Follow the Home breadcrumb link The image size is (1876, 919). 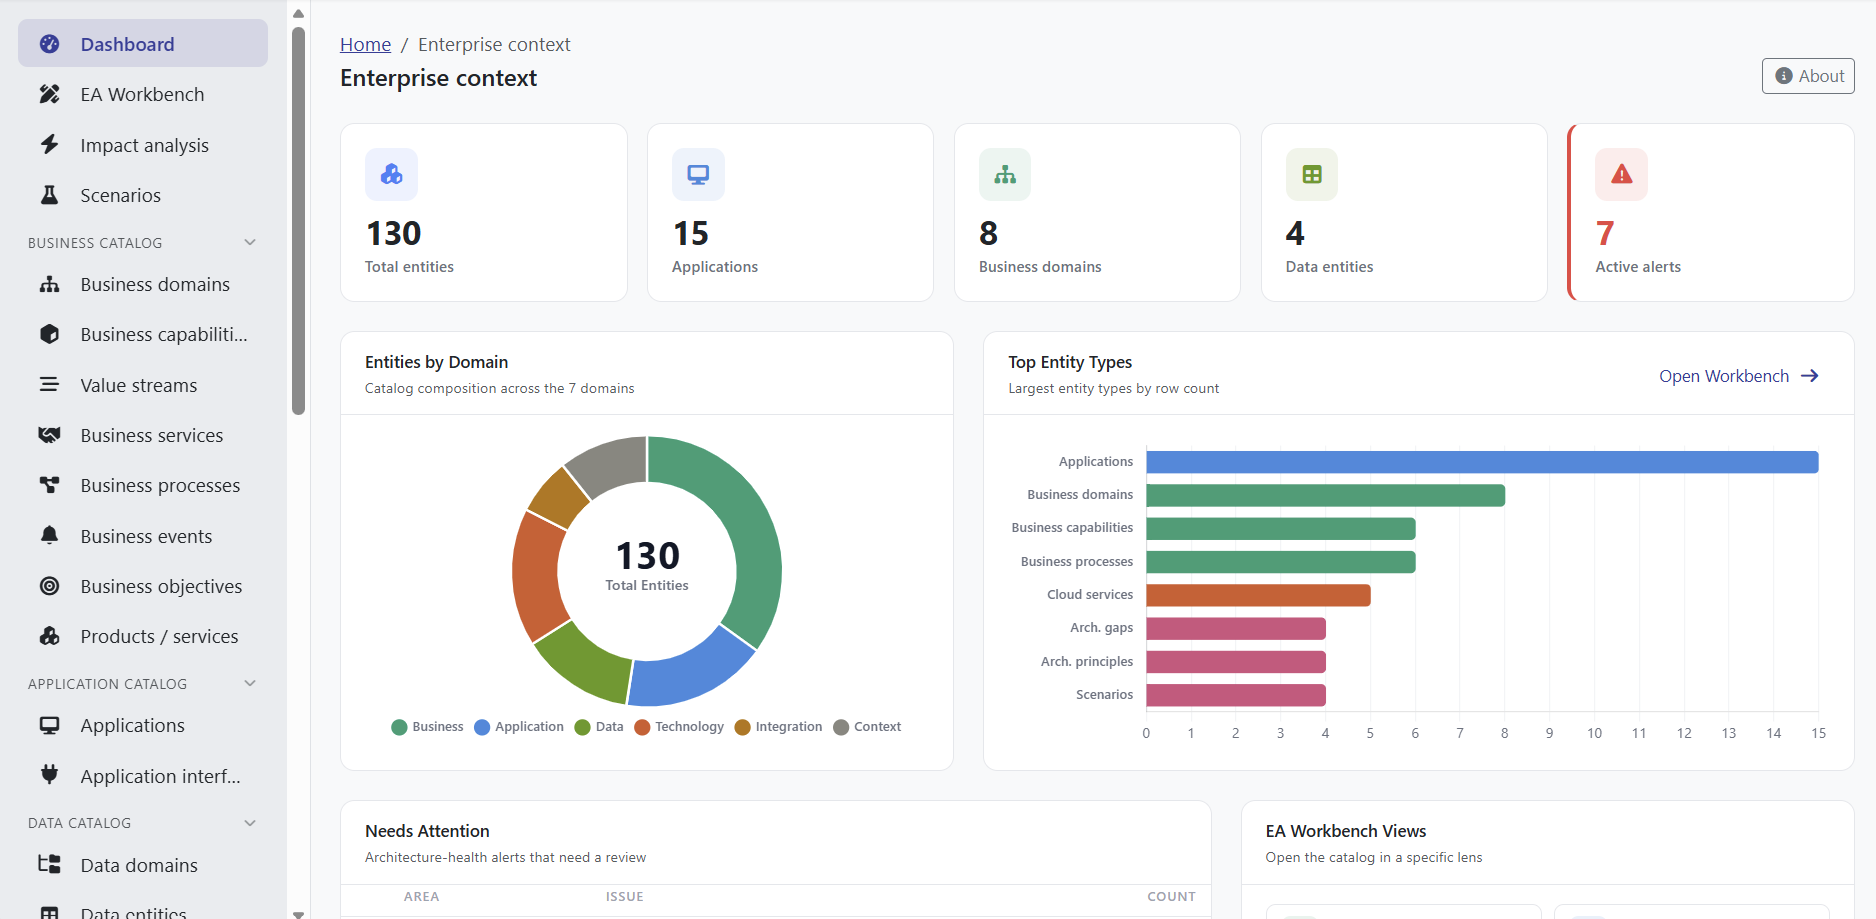pyautogui.click(x=365, y=44)
